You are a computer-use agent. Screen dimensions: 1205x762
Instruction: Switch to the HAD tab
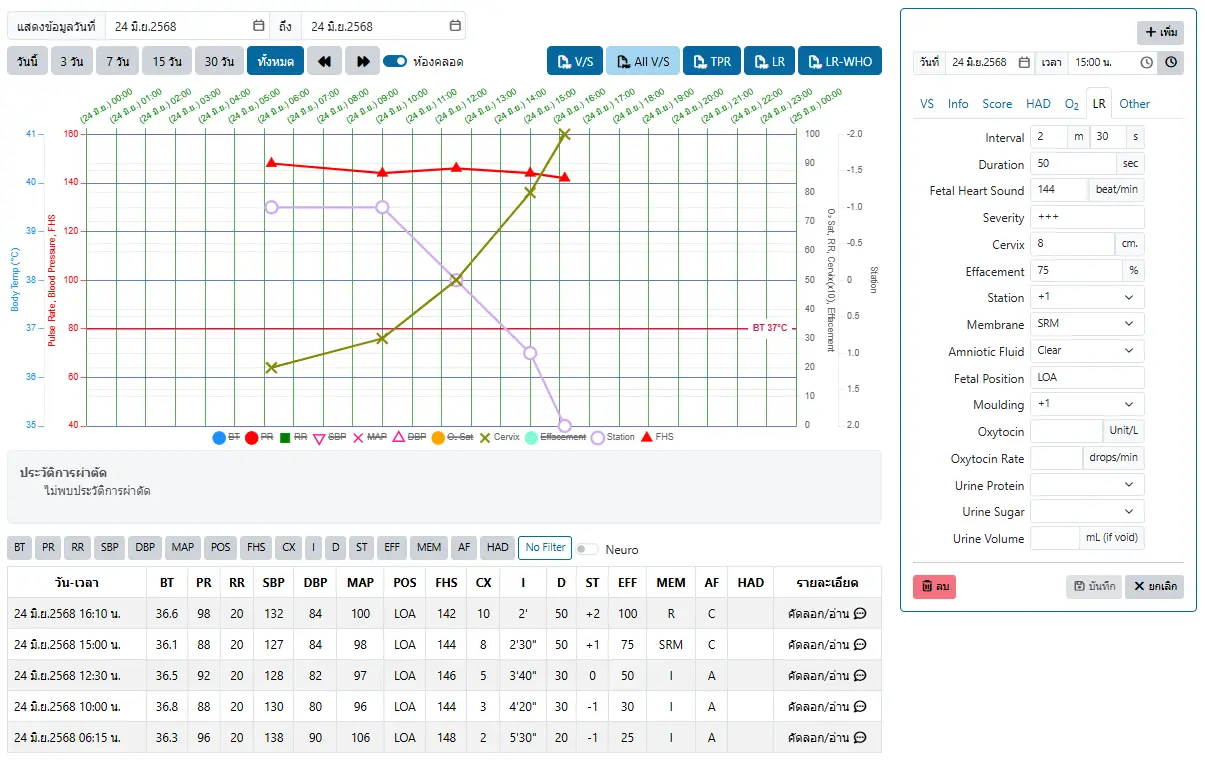pos(1038,104)
